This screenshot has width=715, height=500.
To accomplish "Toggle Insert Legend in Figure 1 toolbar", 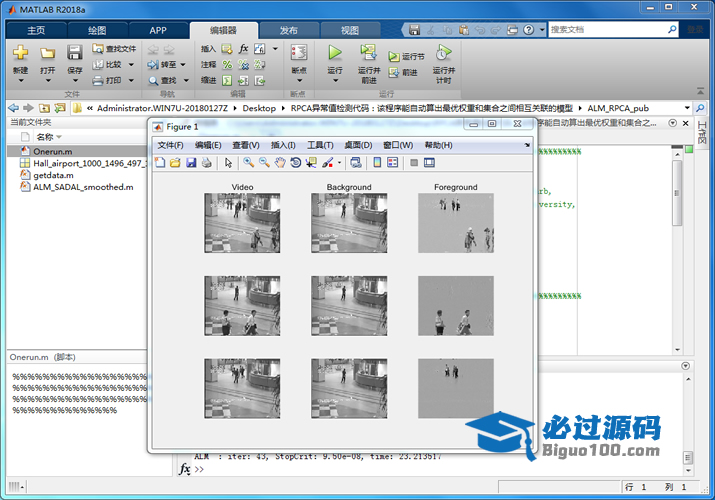I will pyautogui.click(x=393, y=163).
